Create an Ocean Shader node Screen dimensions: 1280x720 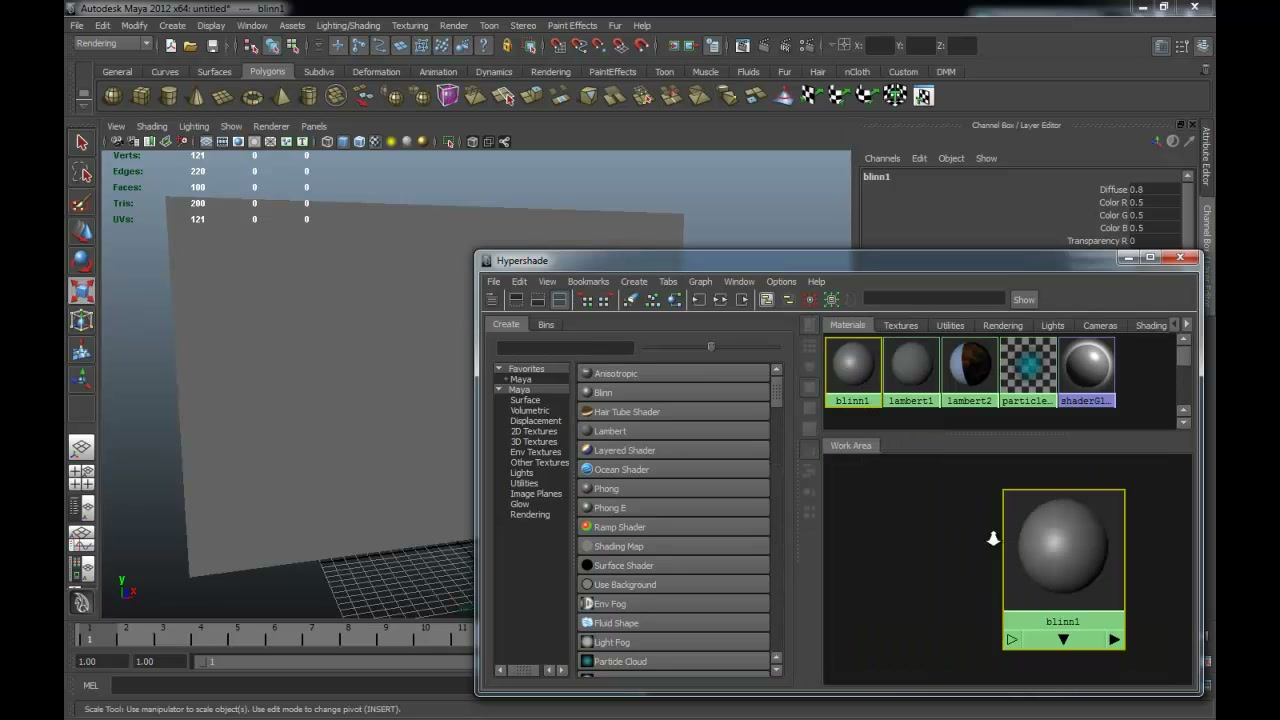coord(673,470)
